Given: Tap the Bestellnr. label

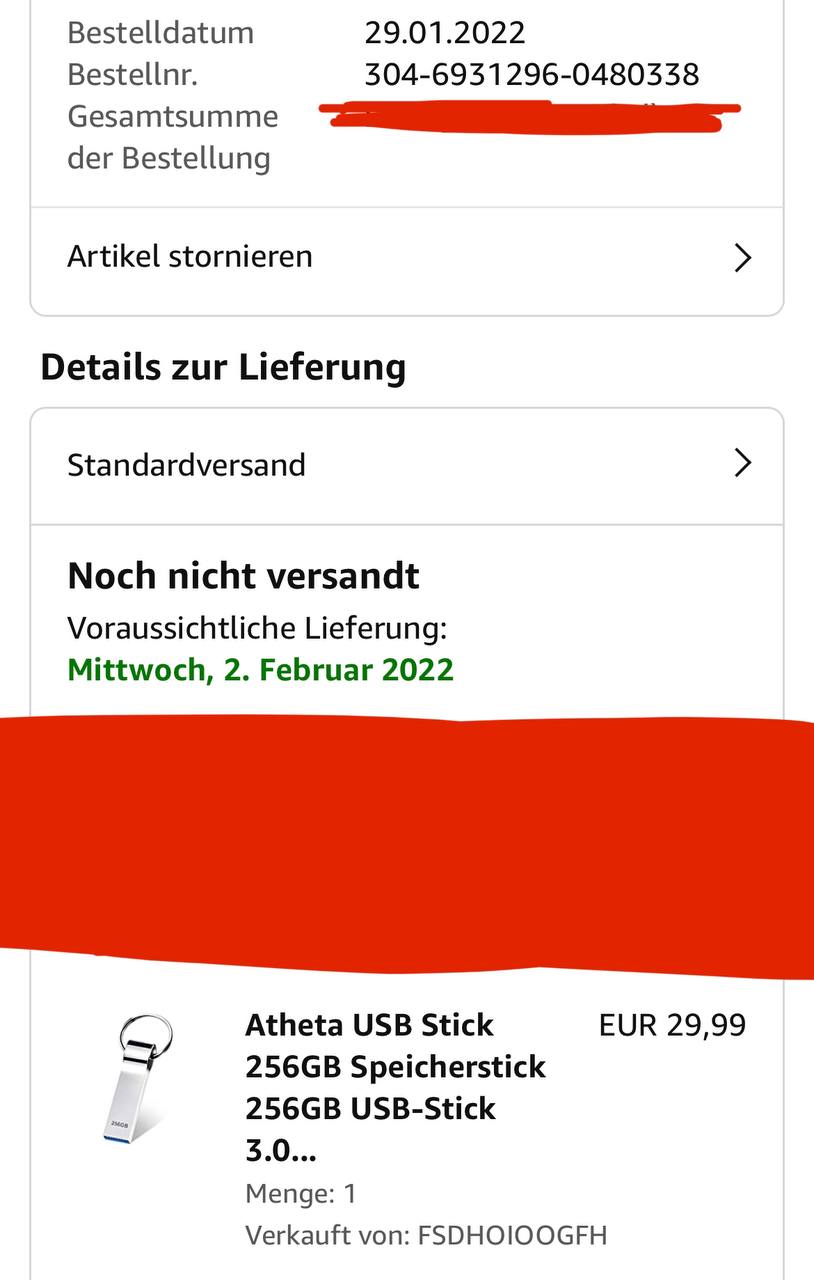Looking at the screenshot, I should [x=132, y=75].
